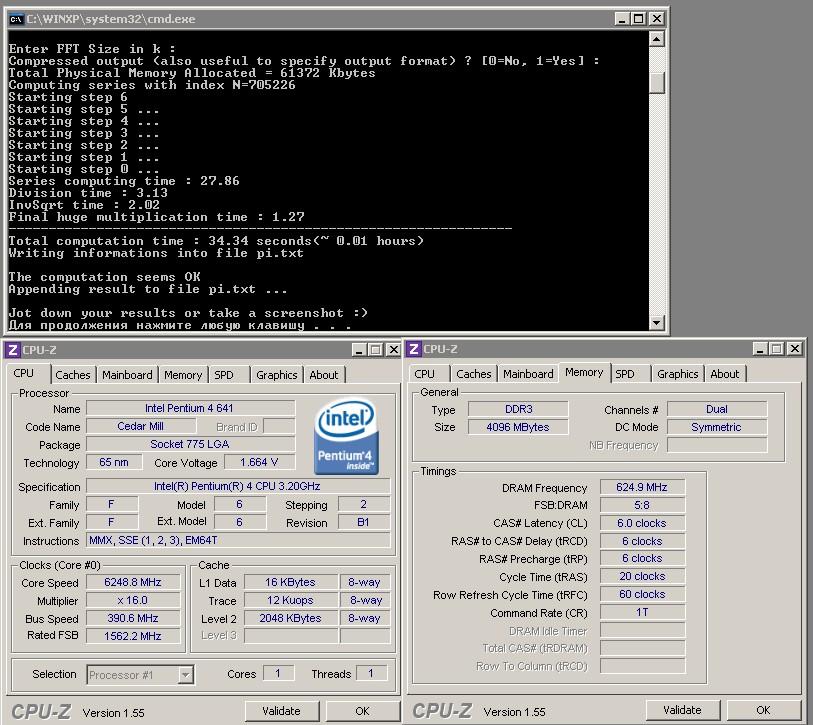Open Graphics tab in right CPU-Z
The width and height of the screenshot is (813, 725).
(x=677, y=374)
